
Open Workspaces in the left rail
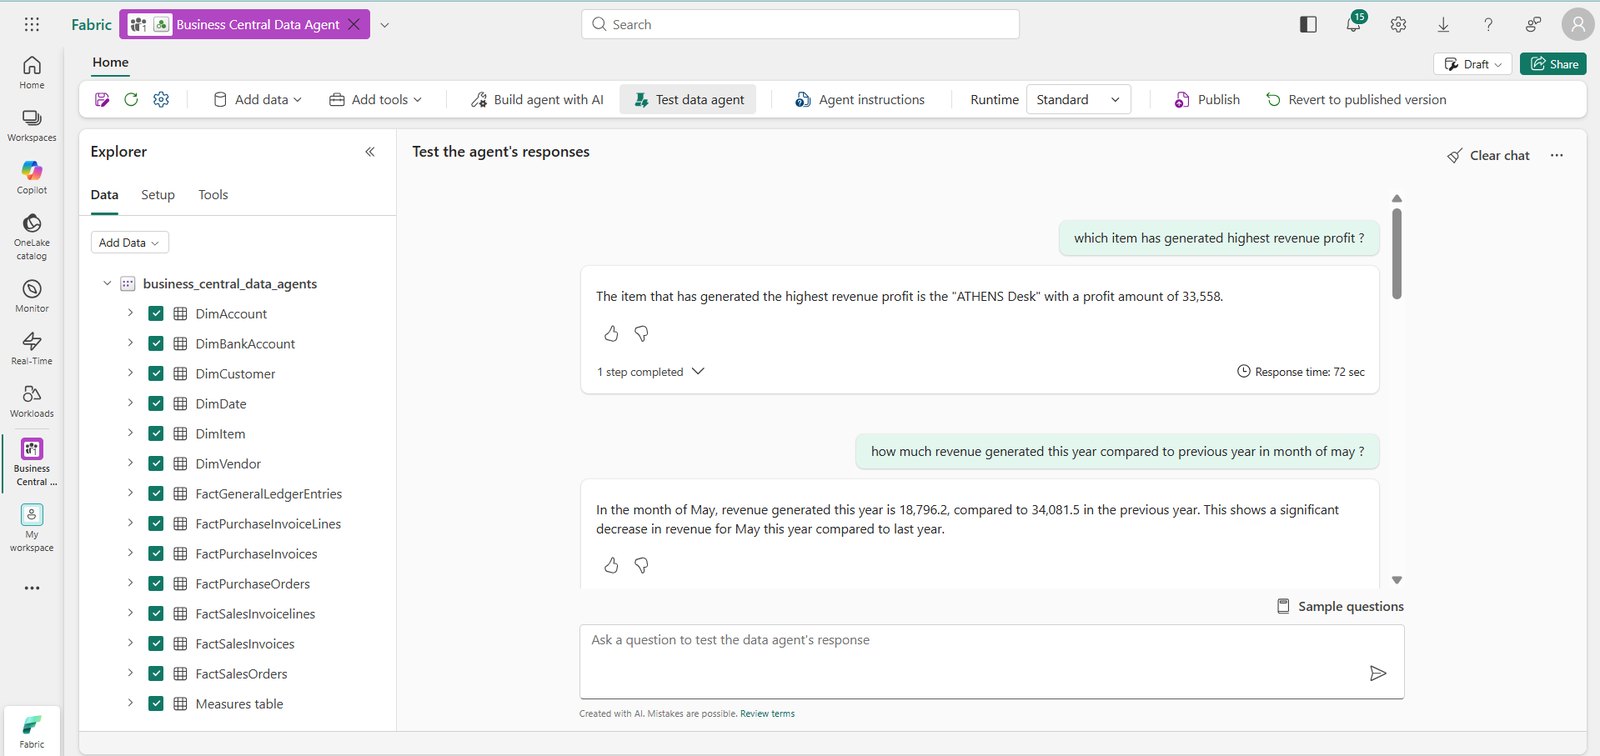[x=32, y=125]
